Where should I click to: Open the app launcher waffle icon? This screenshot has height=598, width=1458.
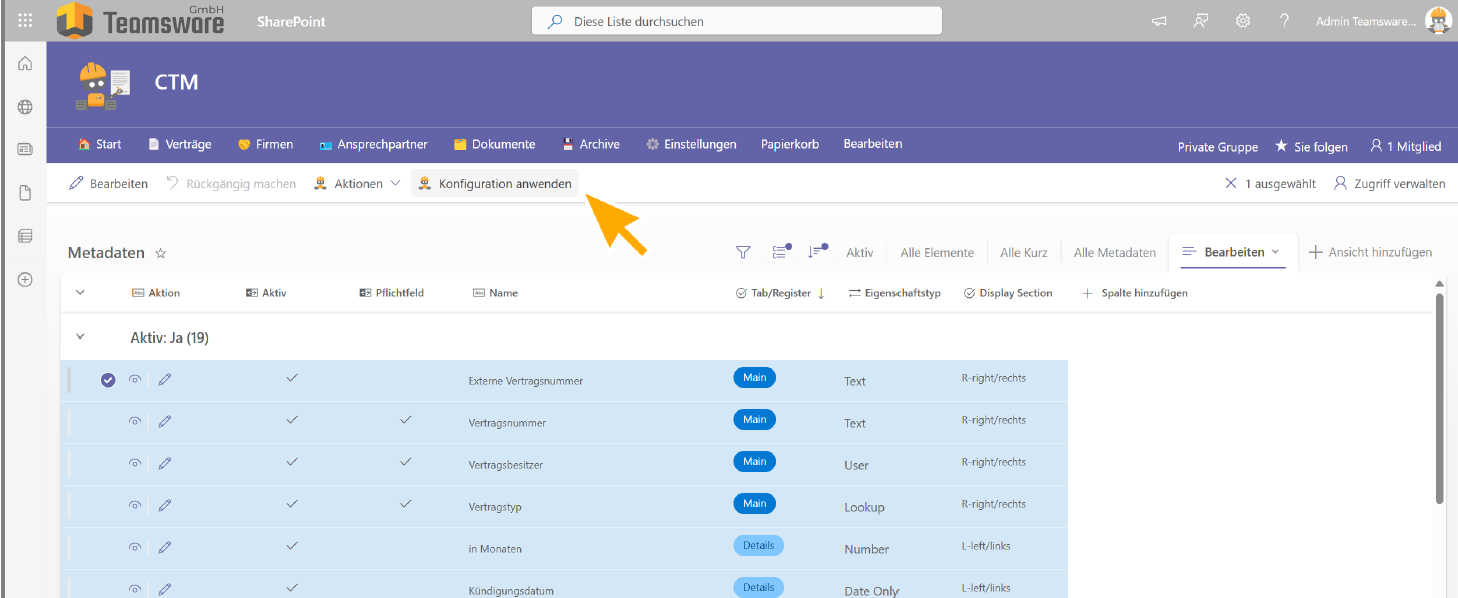coord(25,20)
